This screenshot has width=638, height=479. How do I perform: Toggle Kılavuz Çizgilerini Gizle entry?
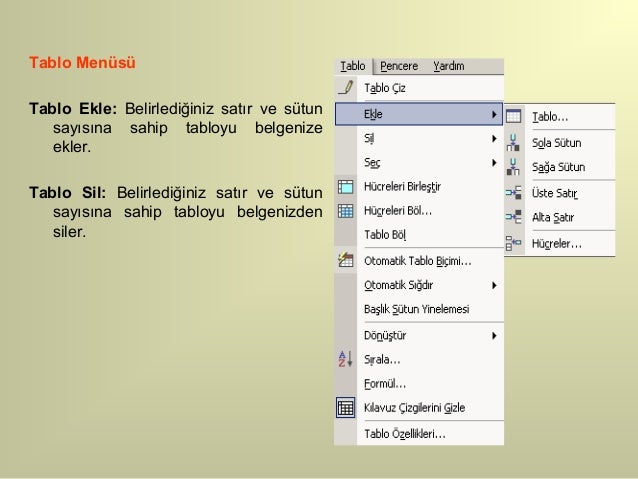pyautogui.click(x=414, y=408)
